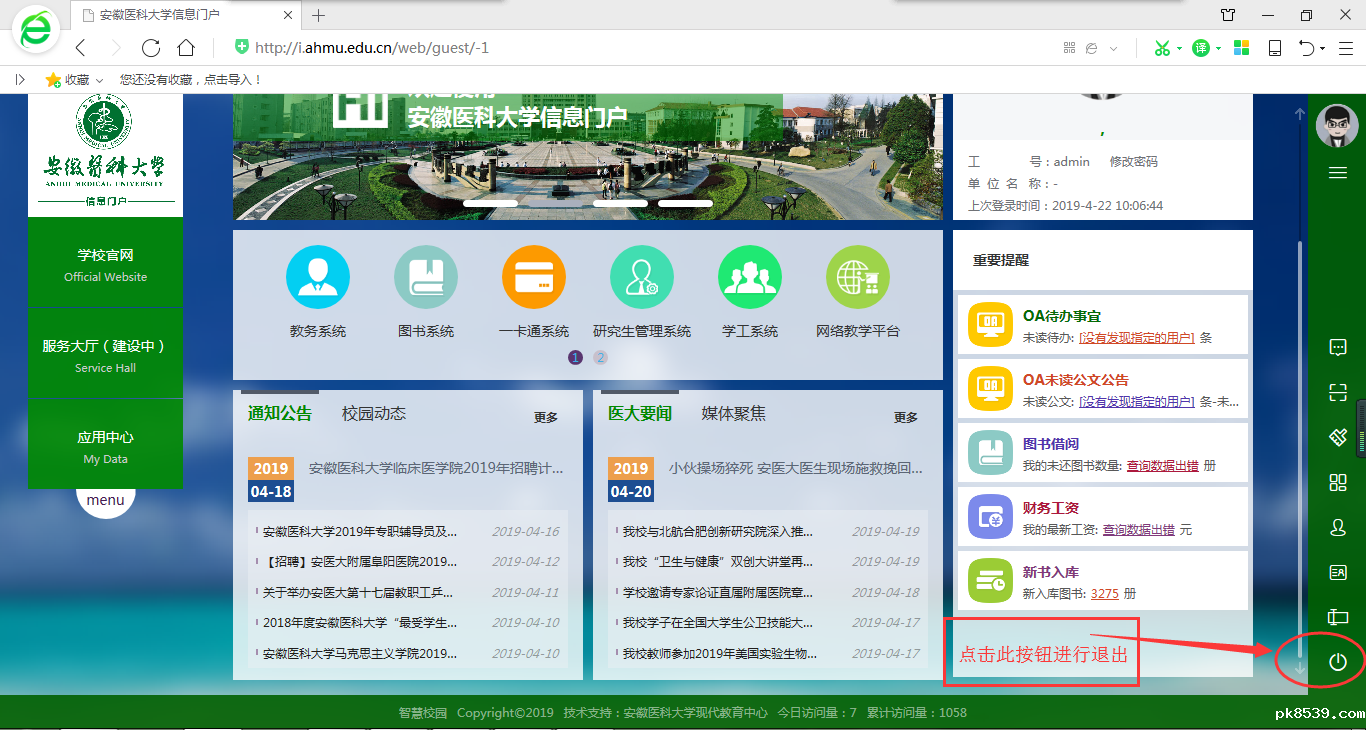Open the browser main menu icon

click(1345, 48)
